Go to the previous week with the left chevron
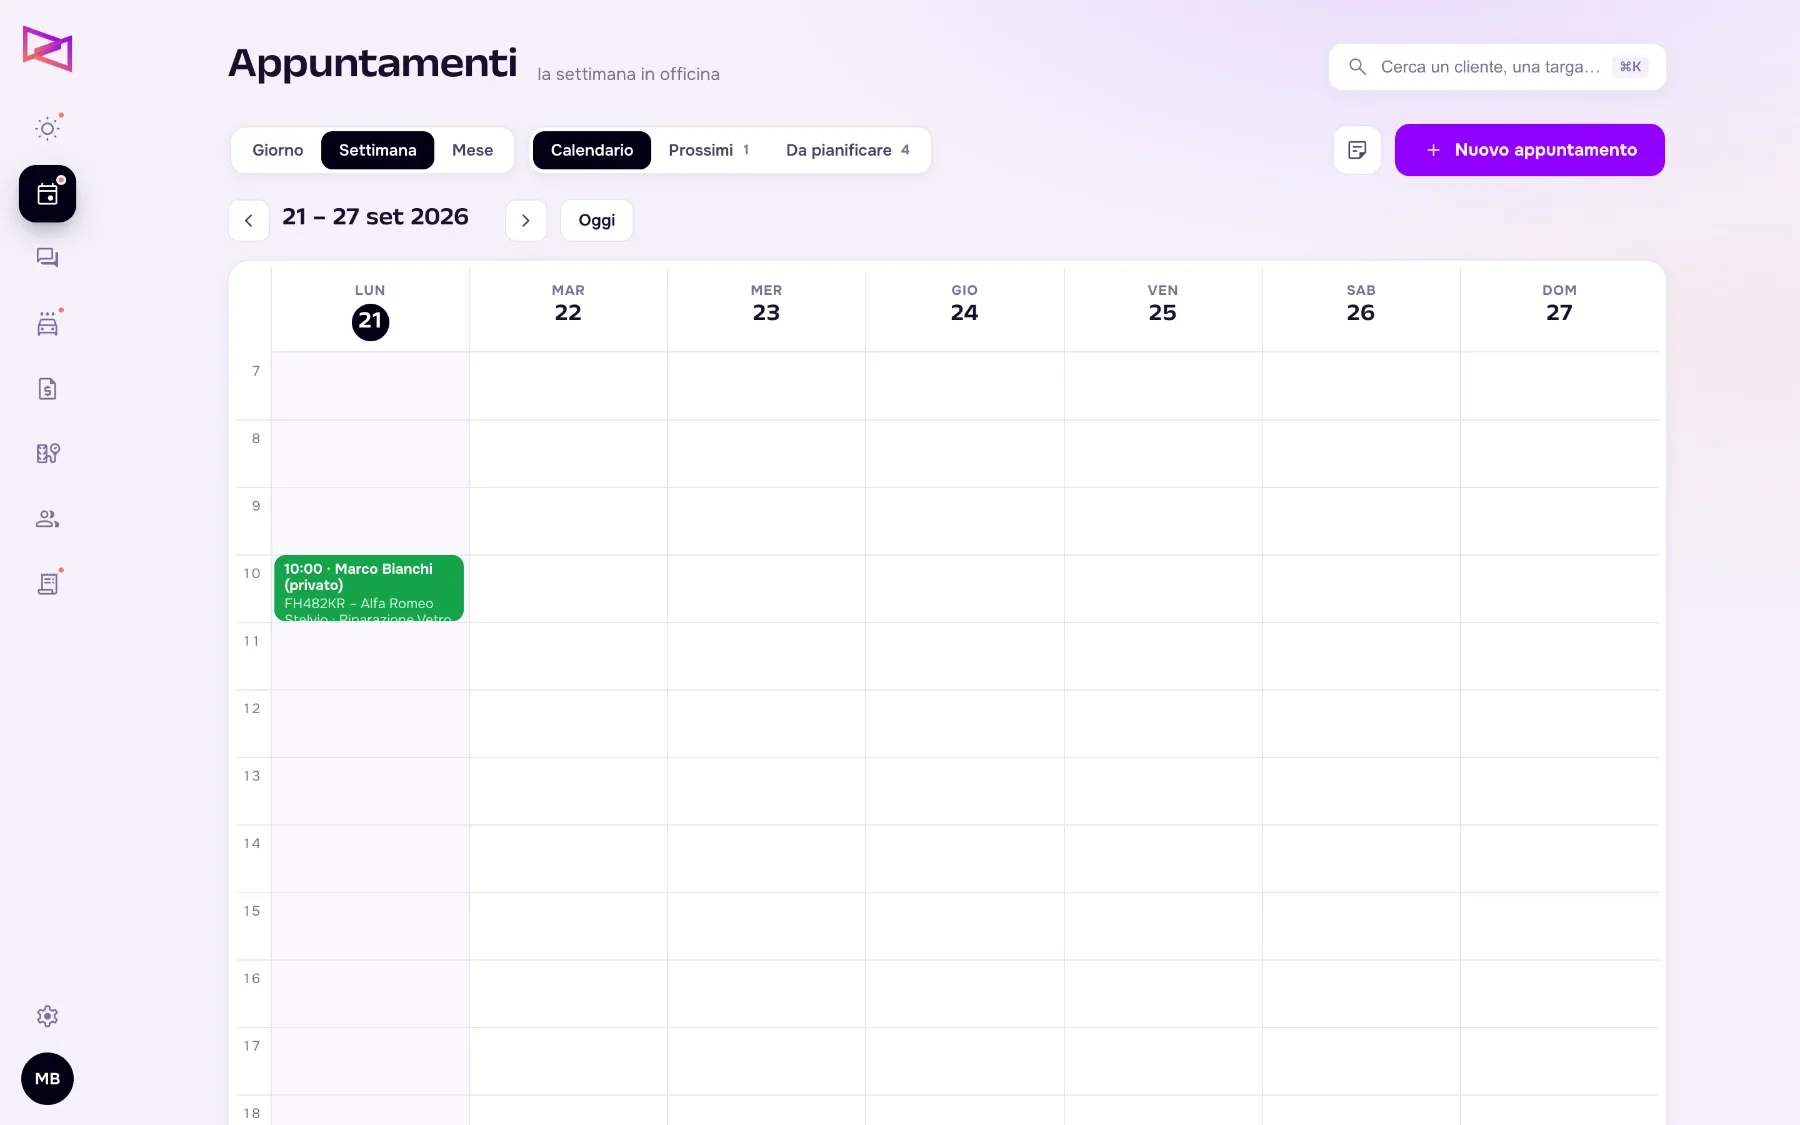Screen dimensions: 1800x1125 [249, 221]
